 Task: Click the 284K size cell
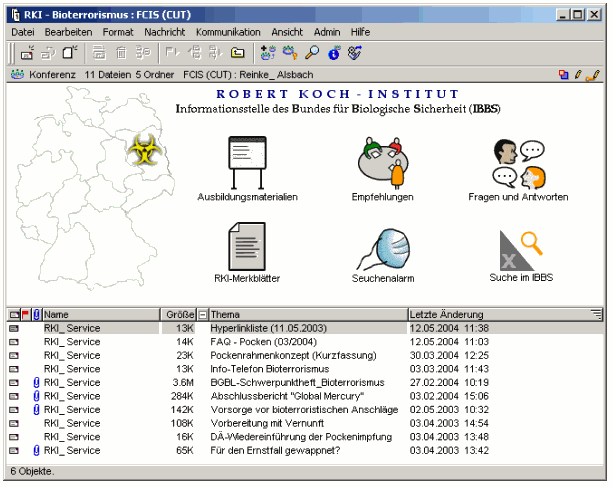[182, 396]
